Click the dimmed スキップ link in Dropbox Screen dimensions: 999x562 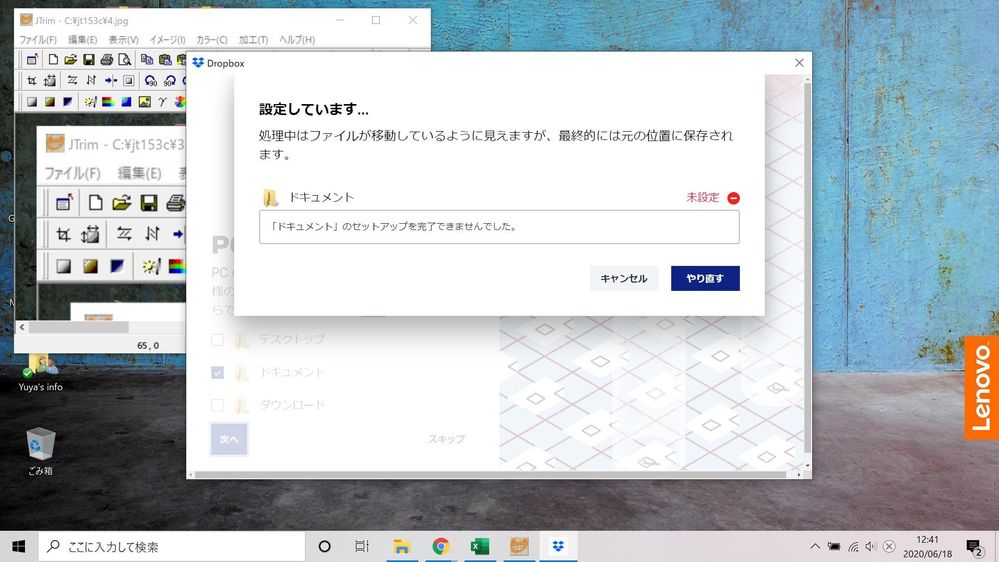click(x=446, y=439)
